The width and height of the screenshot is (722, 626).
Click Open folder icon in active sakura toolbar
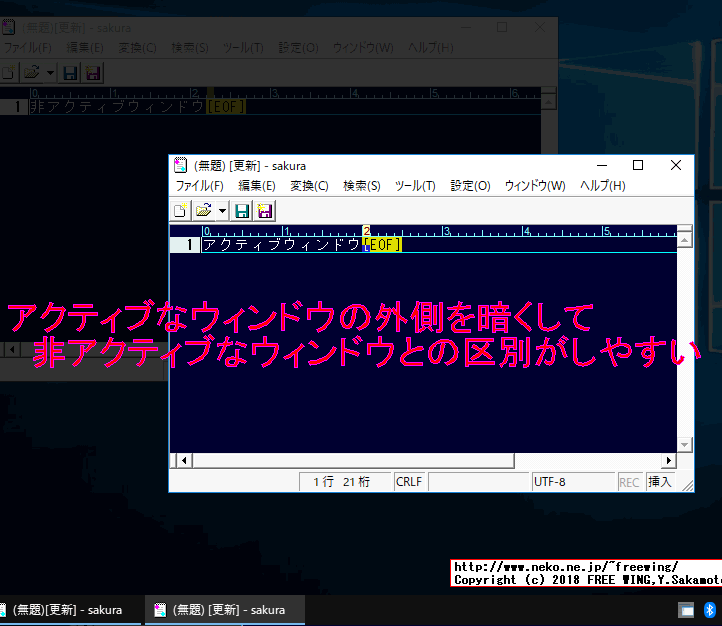(204, 211)
